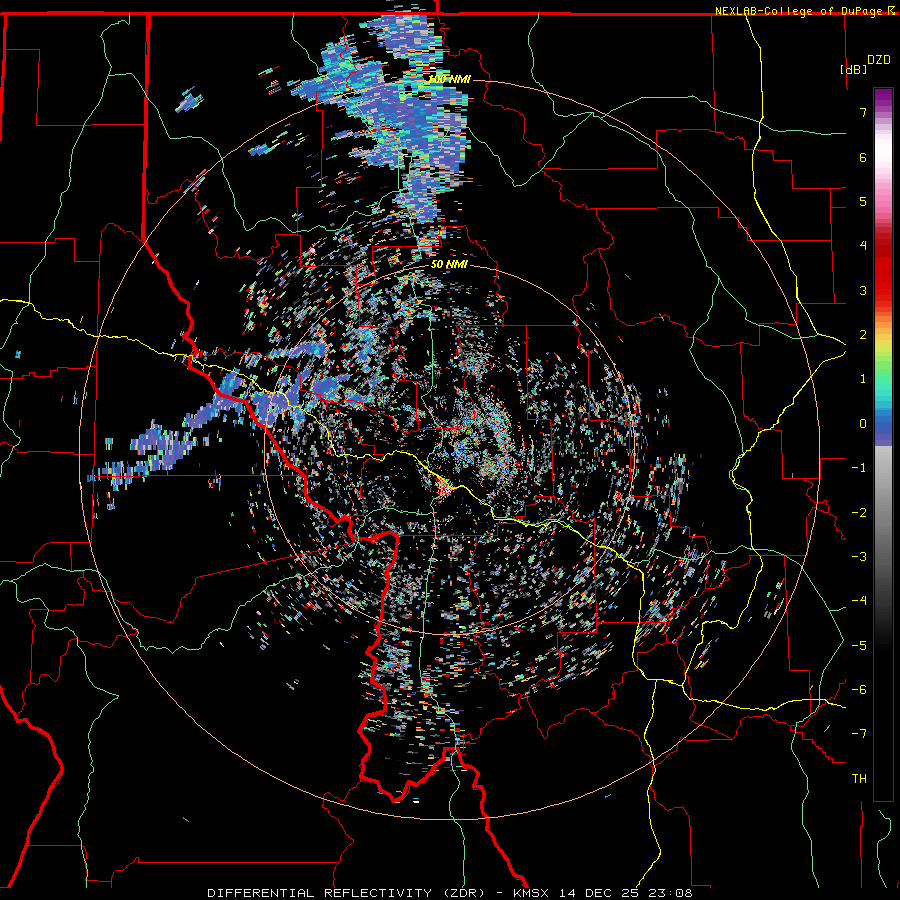This screenshot has height=900, width=900.
Task: Select the 3 dB scale label
Action: click(x=863, y=290)
